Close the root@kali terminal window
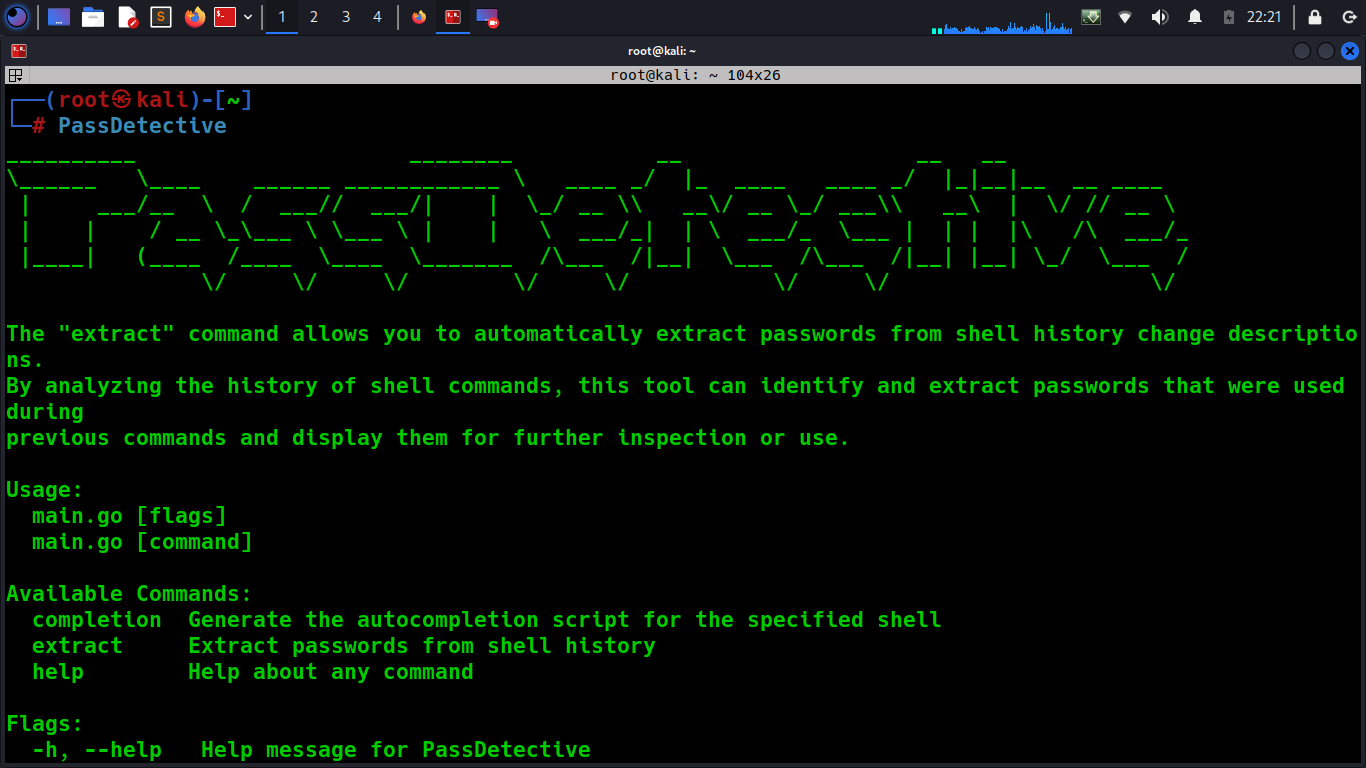Viewport: 1366px width, 768px height. click(x=1349, y=51)
